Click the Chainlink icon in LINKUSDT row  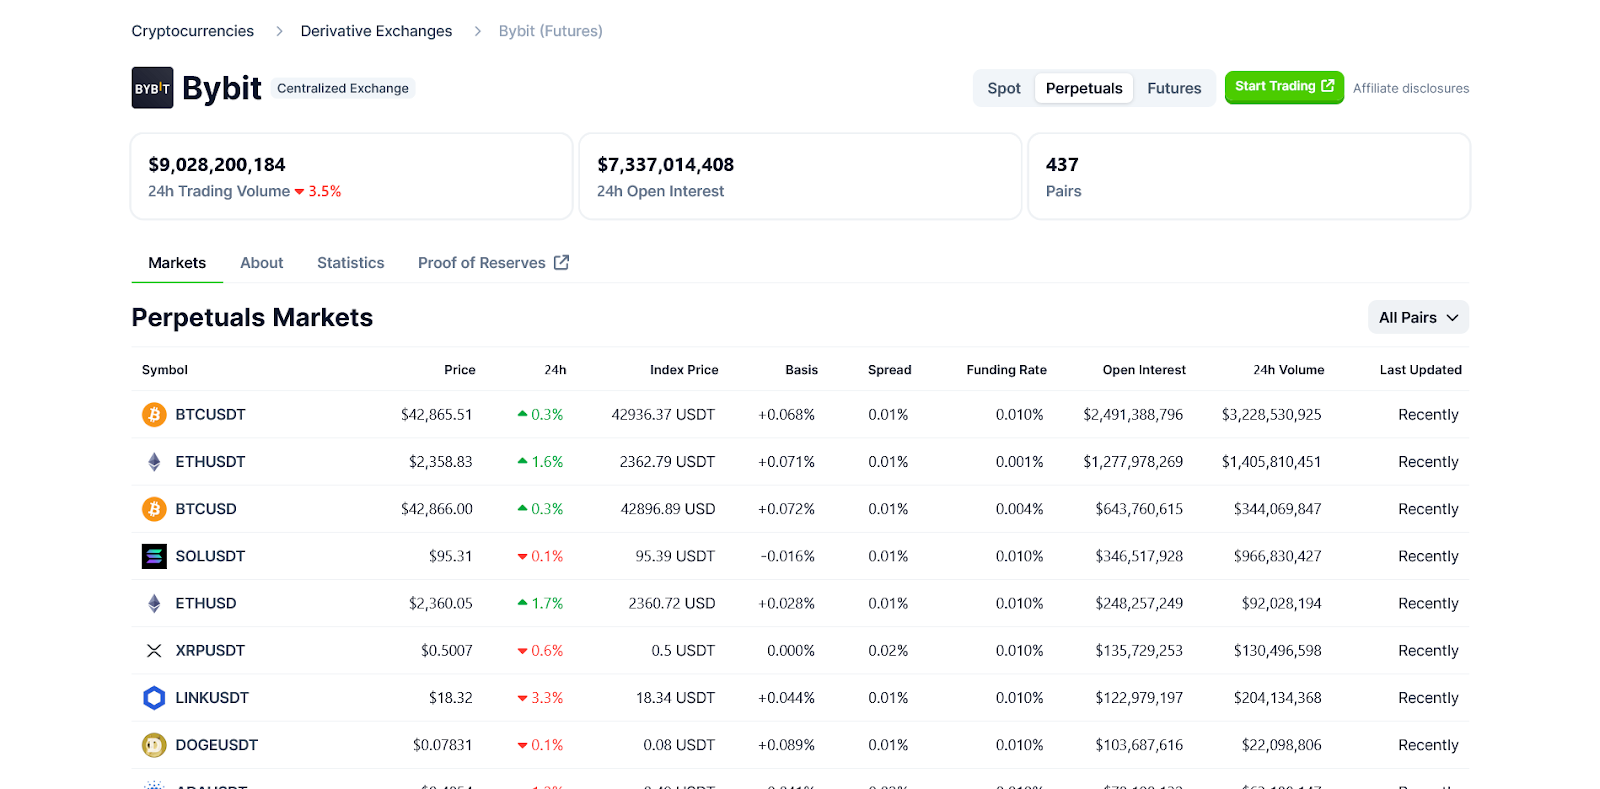tap(154, 698)
